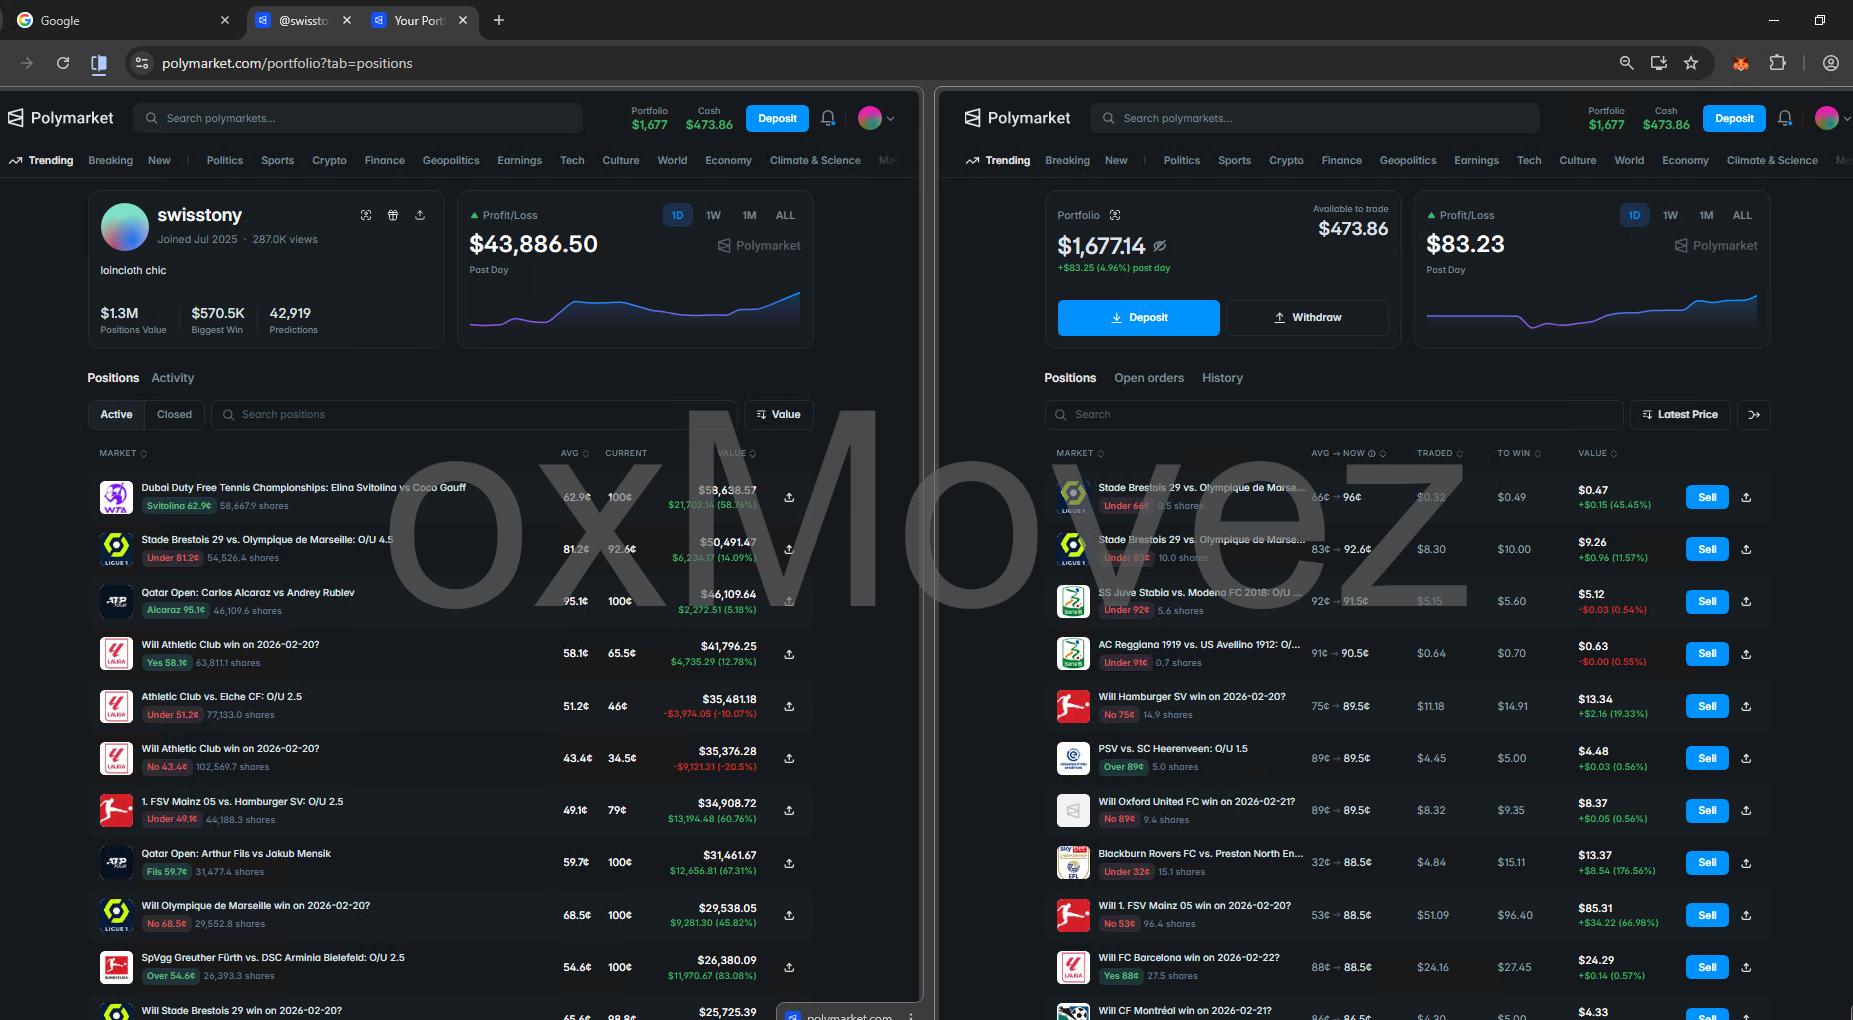Select 1M range on swisstony's Profit/Loss chart
Screen dimensions: 1853x1020
pos(749,215)
